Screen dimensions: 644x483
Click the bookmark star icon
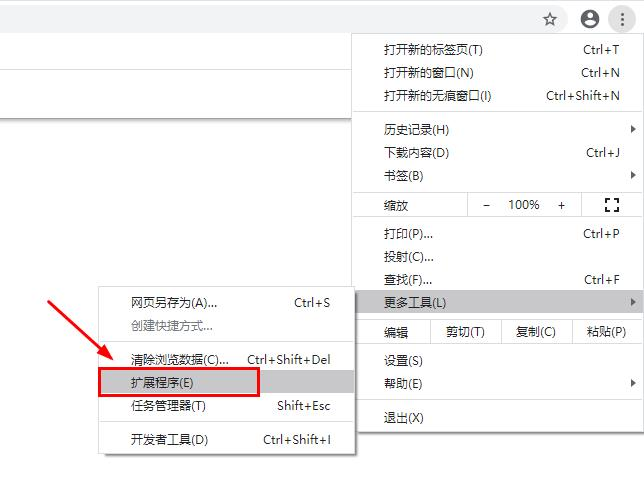tap(549, 18)
